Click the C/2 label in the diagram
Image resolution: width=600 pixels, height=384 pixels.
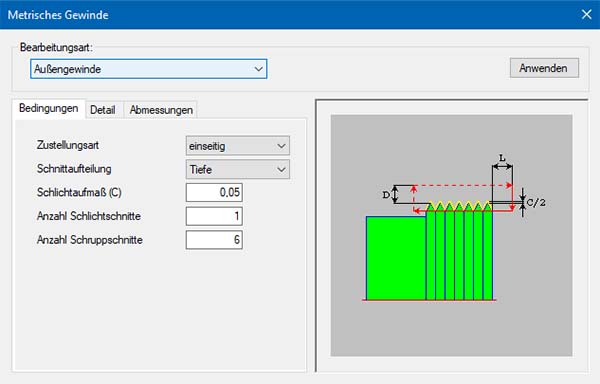coord(536,202)
